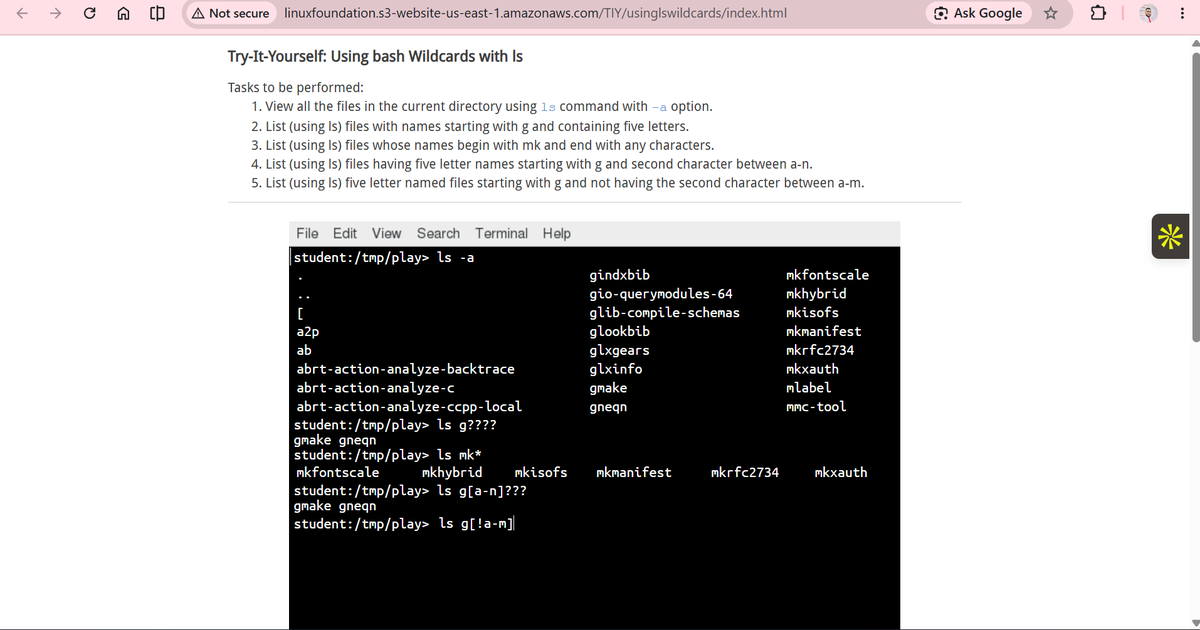This screenshot has width=1200, height=630.
Task: Open Ask Google button
Action: [x=978, y=13]
